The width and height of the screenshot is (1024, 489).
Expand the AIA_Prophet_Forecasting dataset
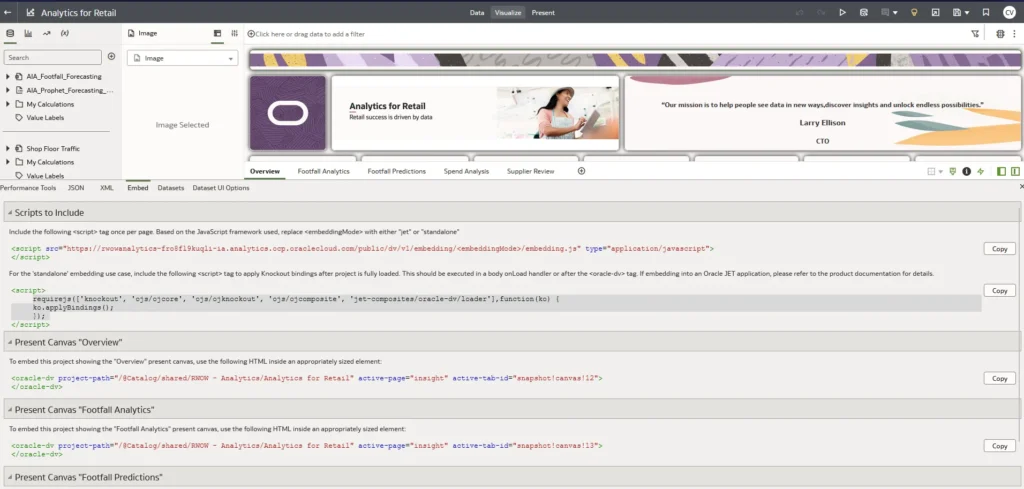pyautogui.click(x=8, y=90)
